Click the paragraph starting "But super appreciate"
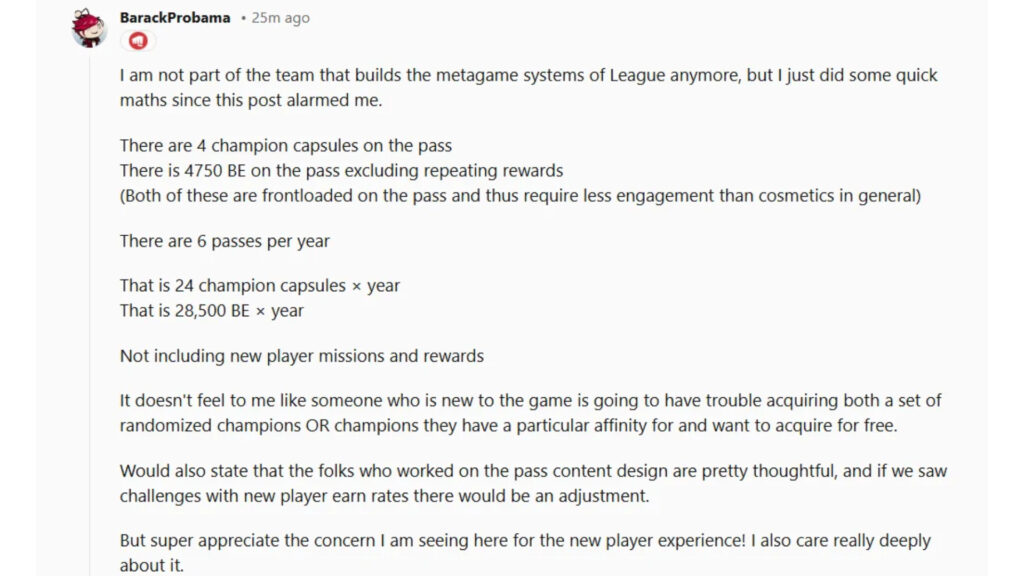The height and width of the screenshot is (576, 1024). [x=525, y=540]
